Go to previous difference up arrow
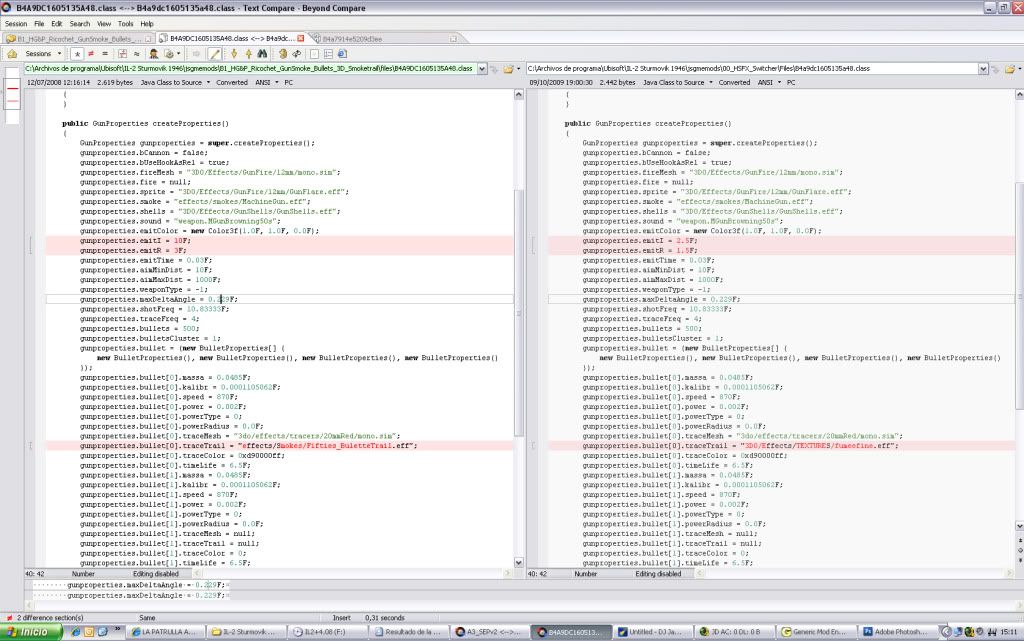This screenshot has width=1024, height=641. click(248, 54)
